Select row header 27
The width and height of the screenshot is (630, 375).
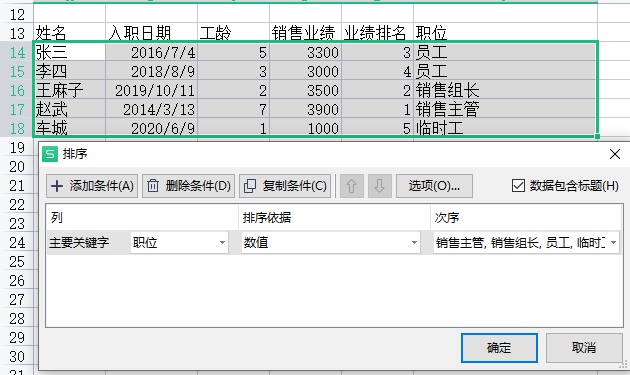[x=16, y=299]
